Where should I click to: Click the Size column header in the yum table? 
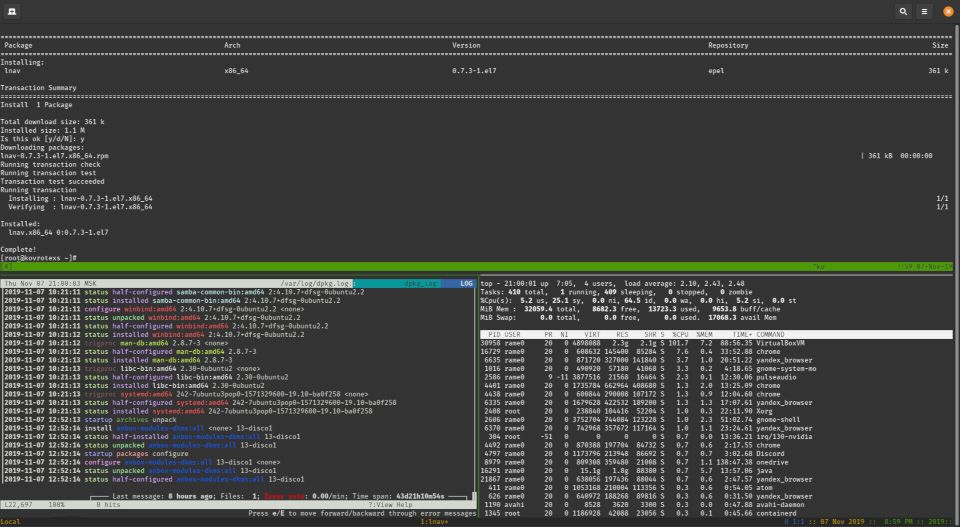pyautogui.click(x=940, y=45)
